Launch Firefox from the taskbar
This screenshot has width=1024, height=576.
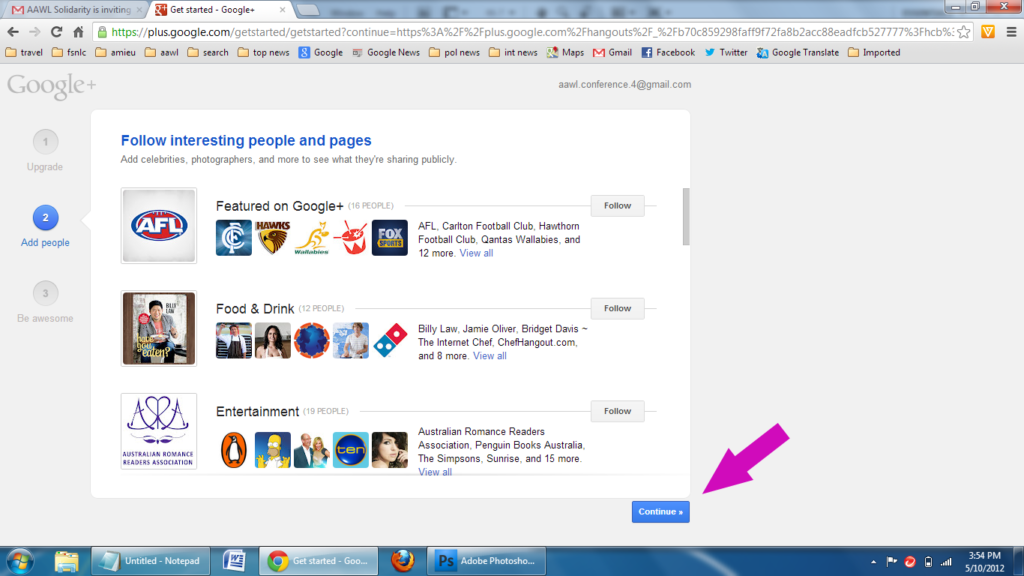click(x=402, y=561)
